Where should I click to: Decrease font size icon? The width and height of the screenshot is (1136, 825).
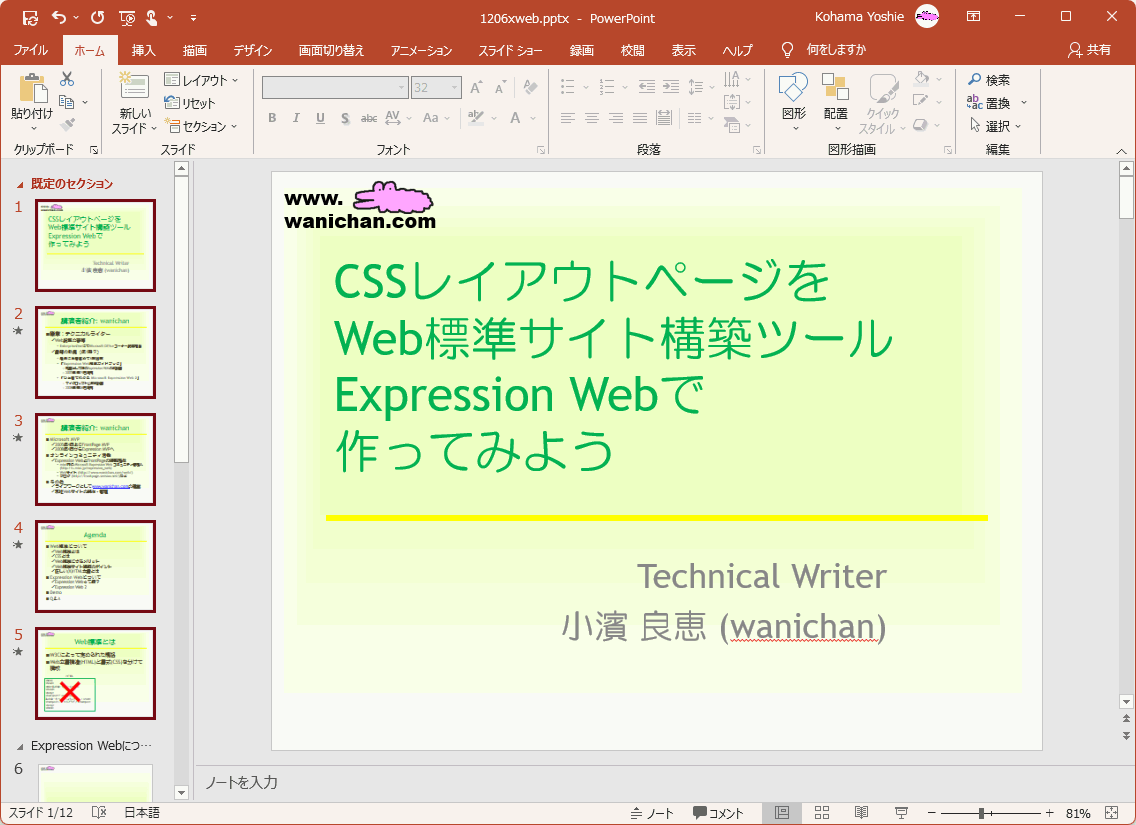[501, 88]
